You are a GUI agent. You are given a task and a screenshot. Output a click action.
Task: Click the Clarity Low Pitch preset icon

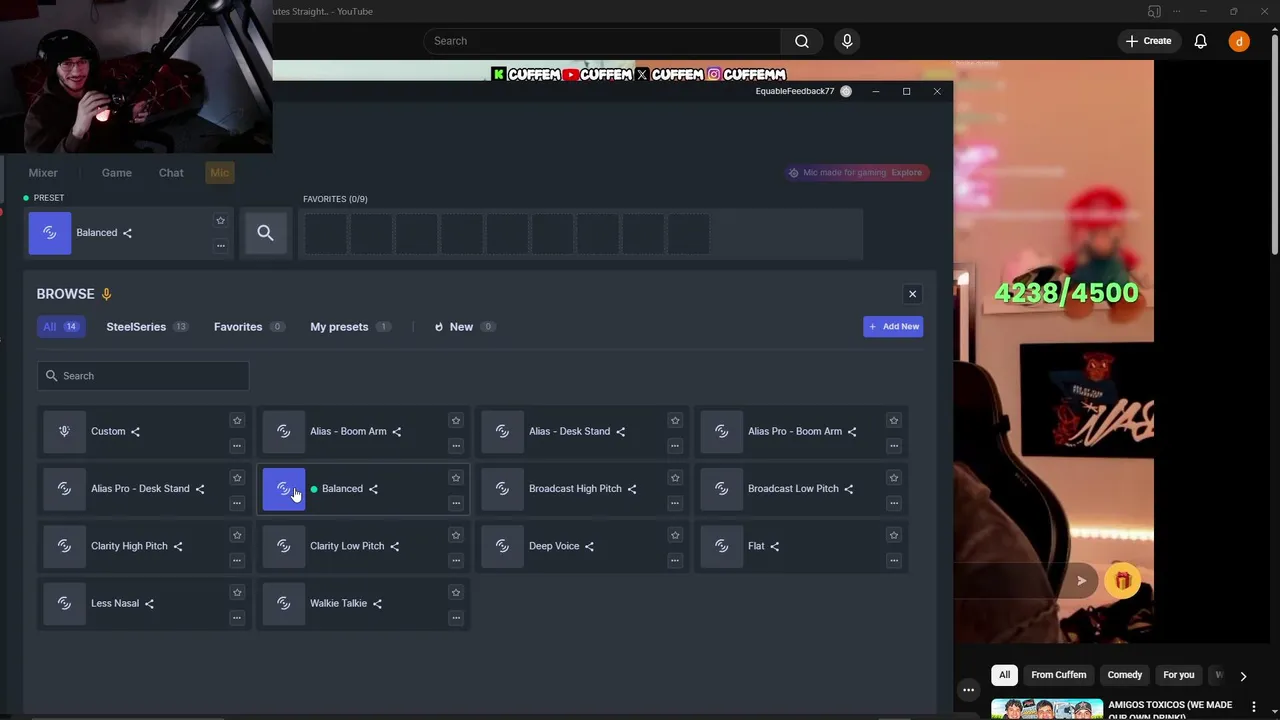pos(284,546)
